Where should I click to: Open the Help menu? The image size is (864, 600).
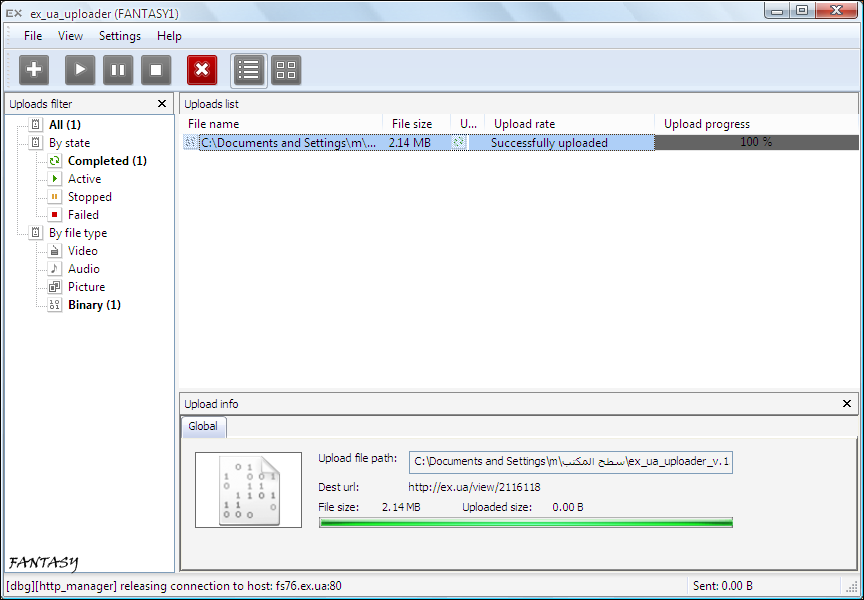[x=169, y=36]
